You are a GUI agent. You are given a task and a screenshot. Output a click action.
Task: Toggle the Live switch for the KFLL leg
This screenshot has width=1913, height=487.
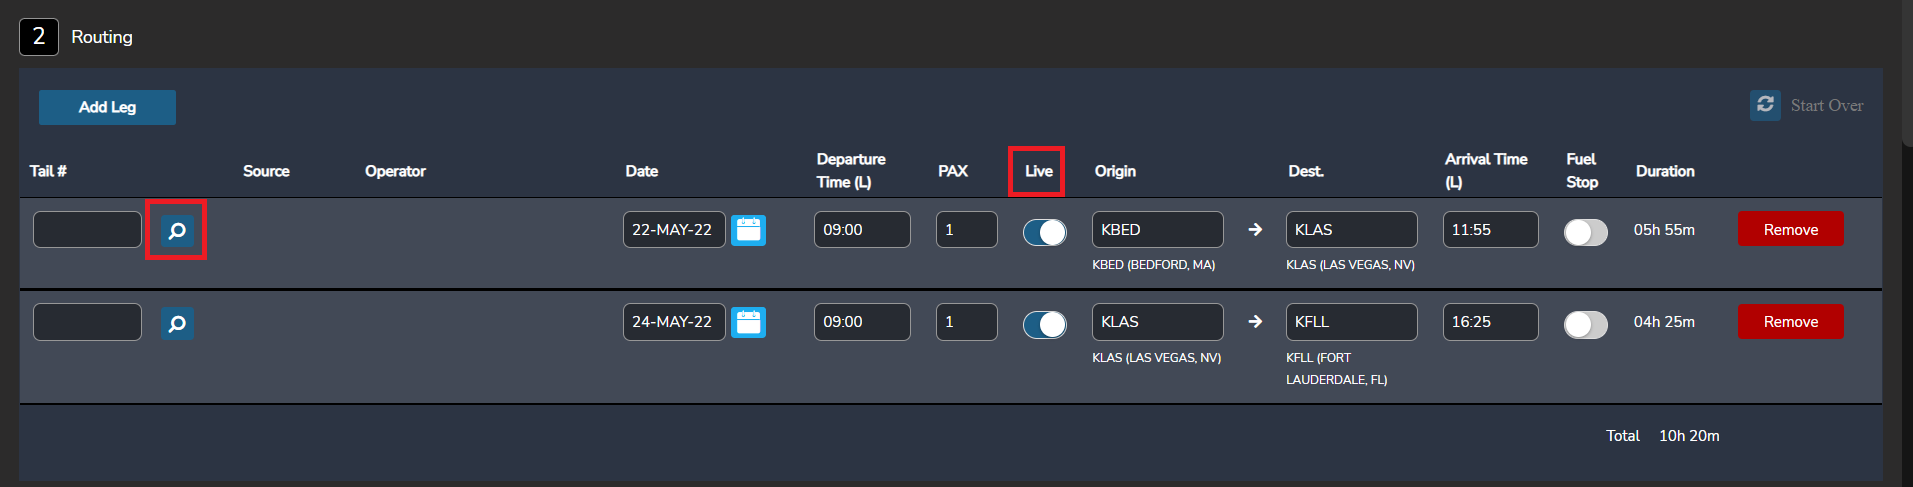[1044, 324]
